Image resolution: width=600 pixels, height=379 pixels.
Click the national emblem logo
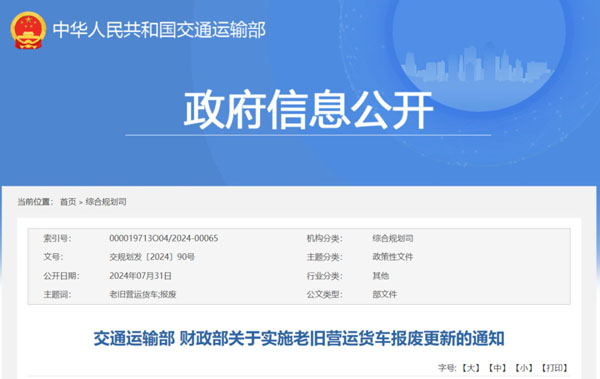click(x=28, y=30)
